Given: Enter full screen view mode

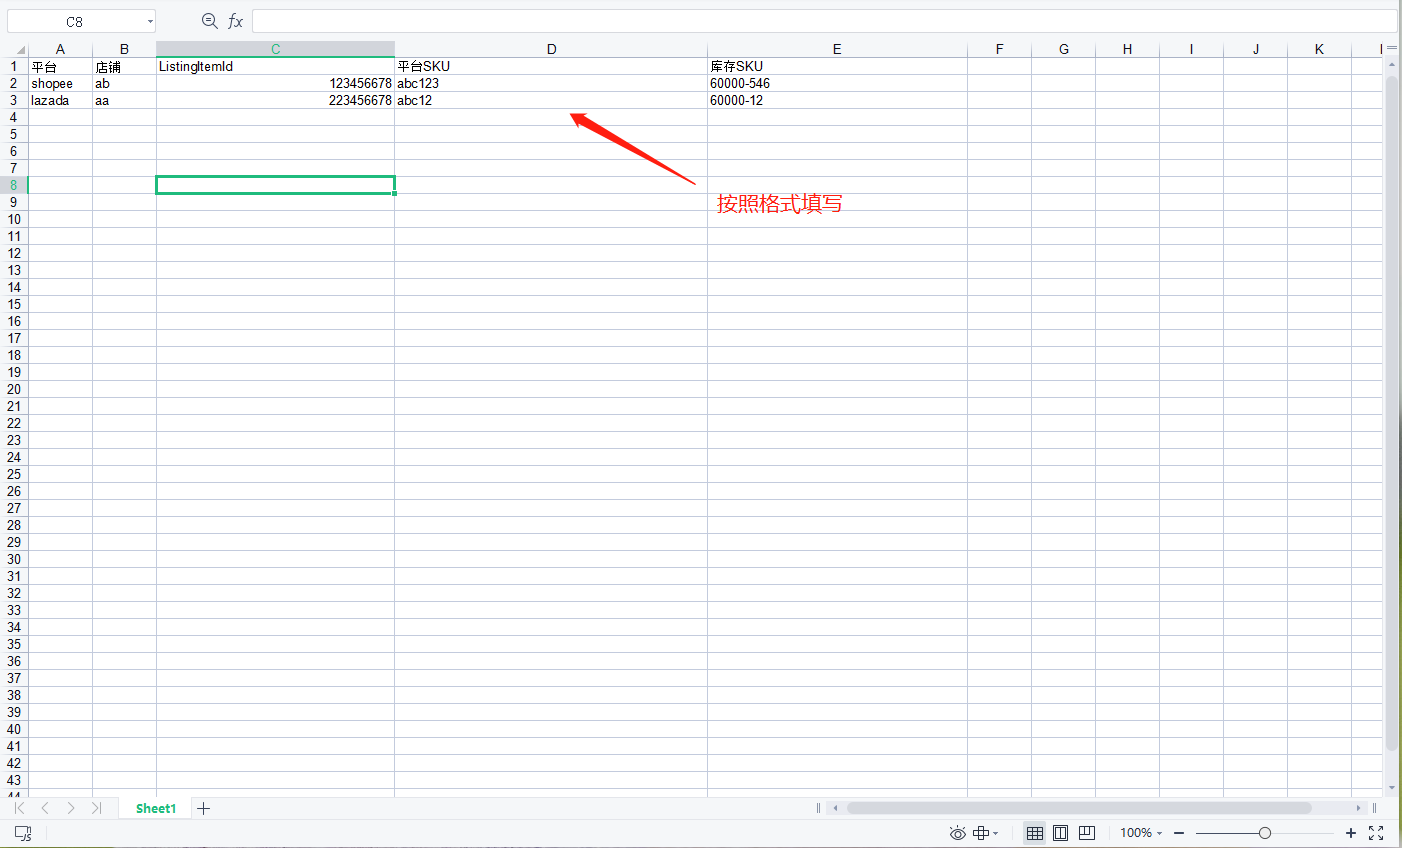Looking at the screenshot, I should (x=1376, y=833).
